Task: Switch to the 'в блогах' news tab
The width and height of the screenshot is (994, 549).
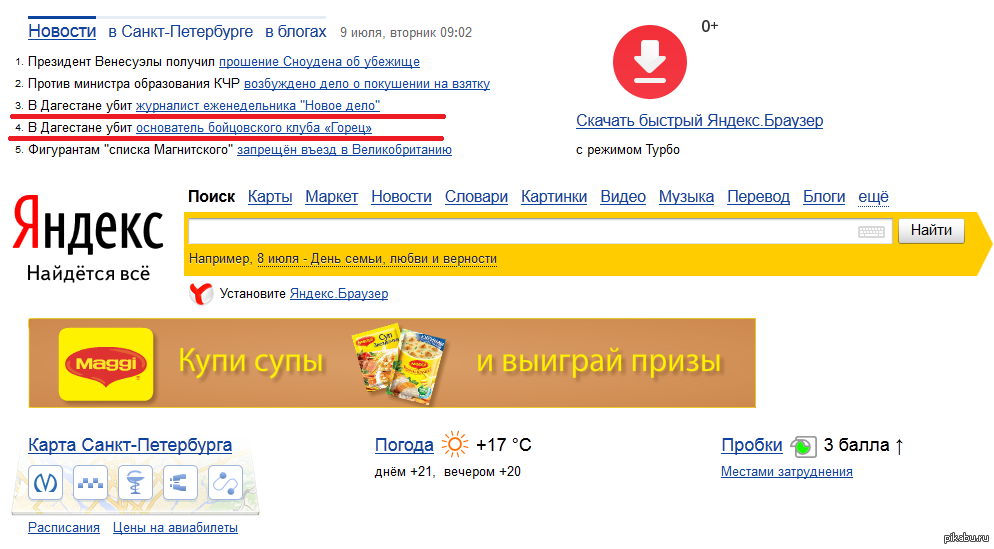Action: (x=295, y=32)
